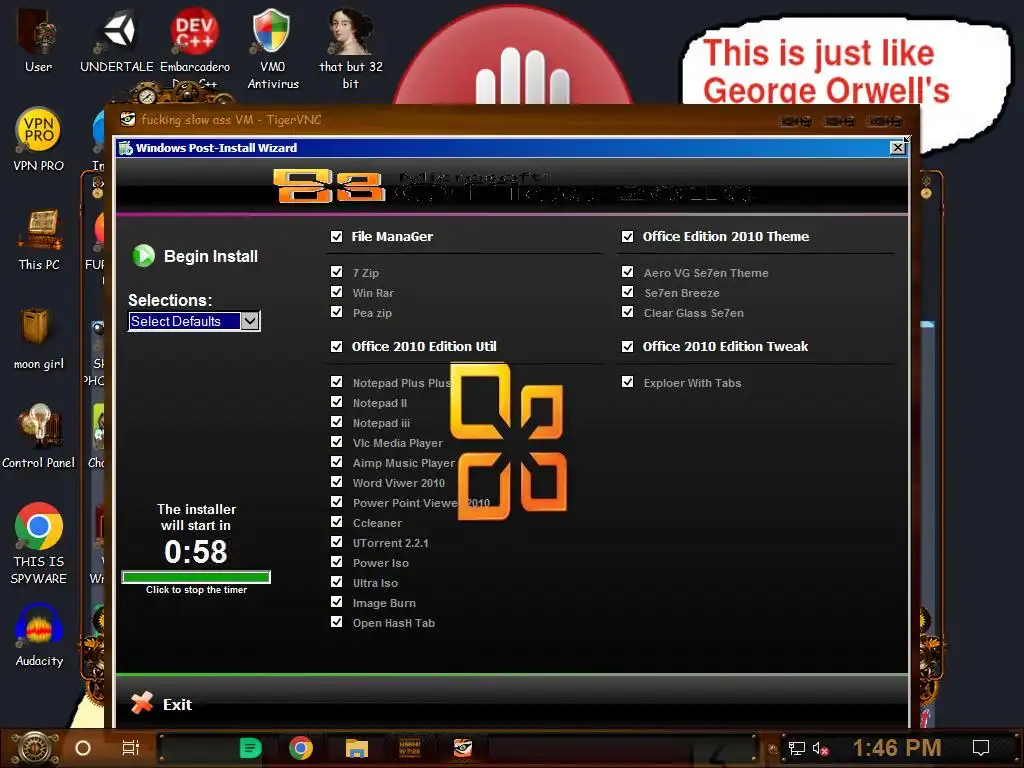Uncheck the File ManaGer group checkbox
This screenshot has width=1024, height=768.
(336, 236)
